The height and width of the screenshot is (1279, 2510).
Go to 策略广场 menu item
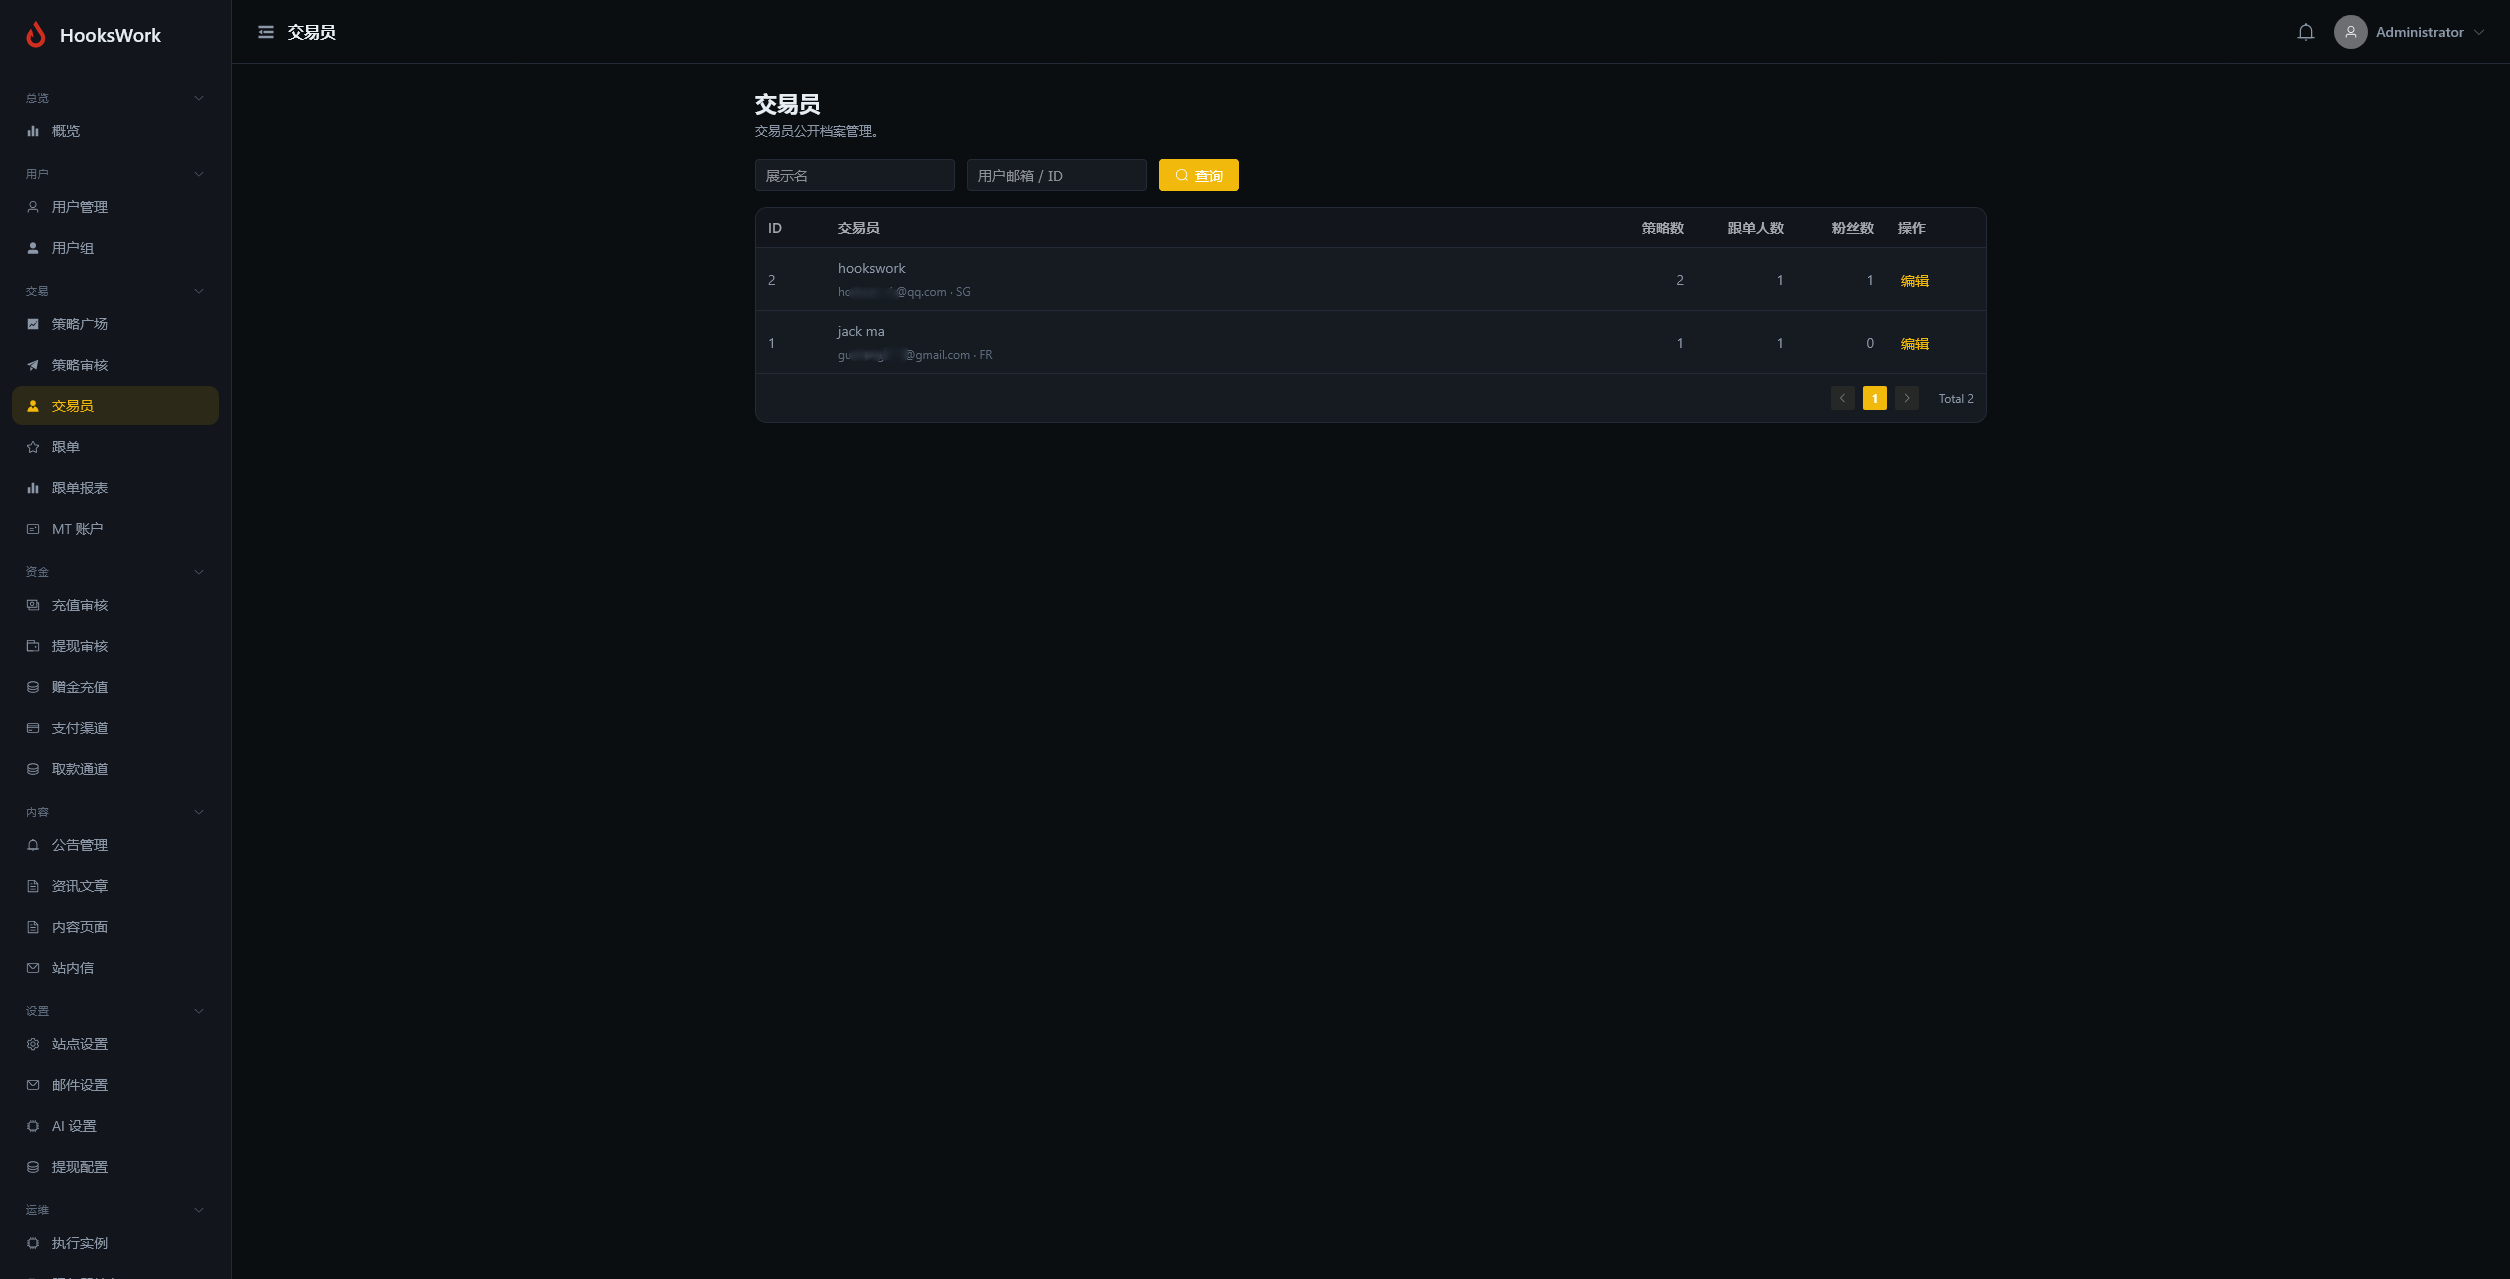(x=115, y=324)
